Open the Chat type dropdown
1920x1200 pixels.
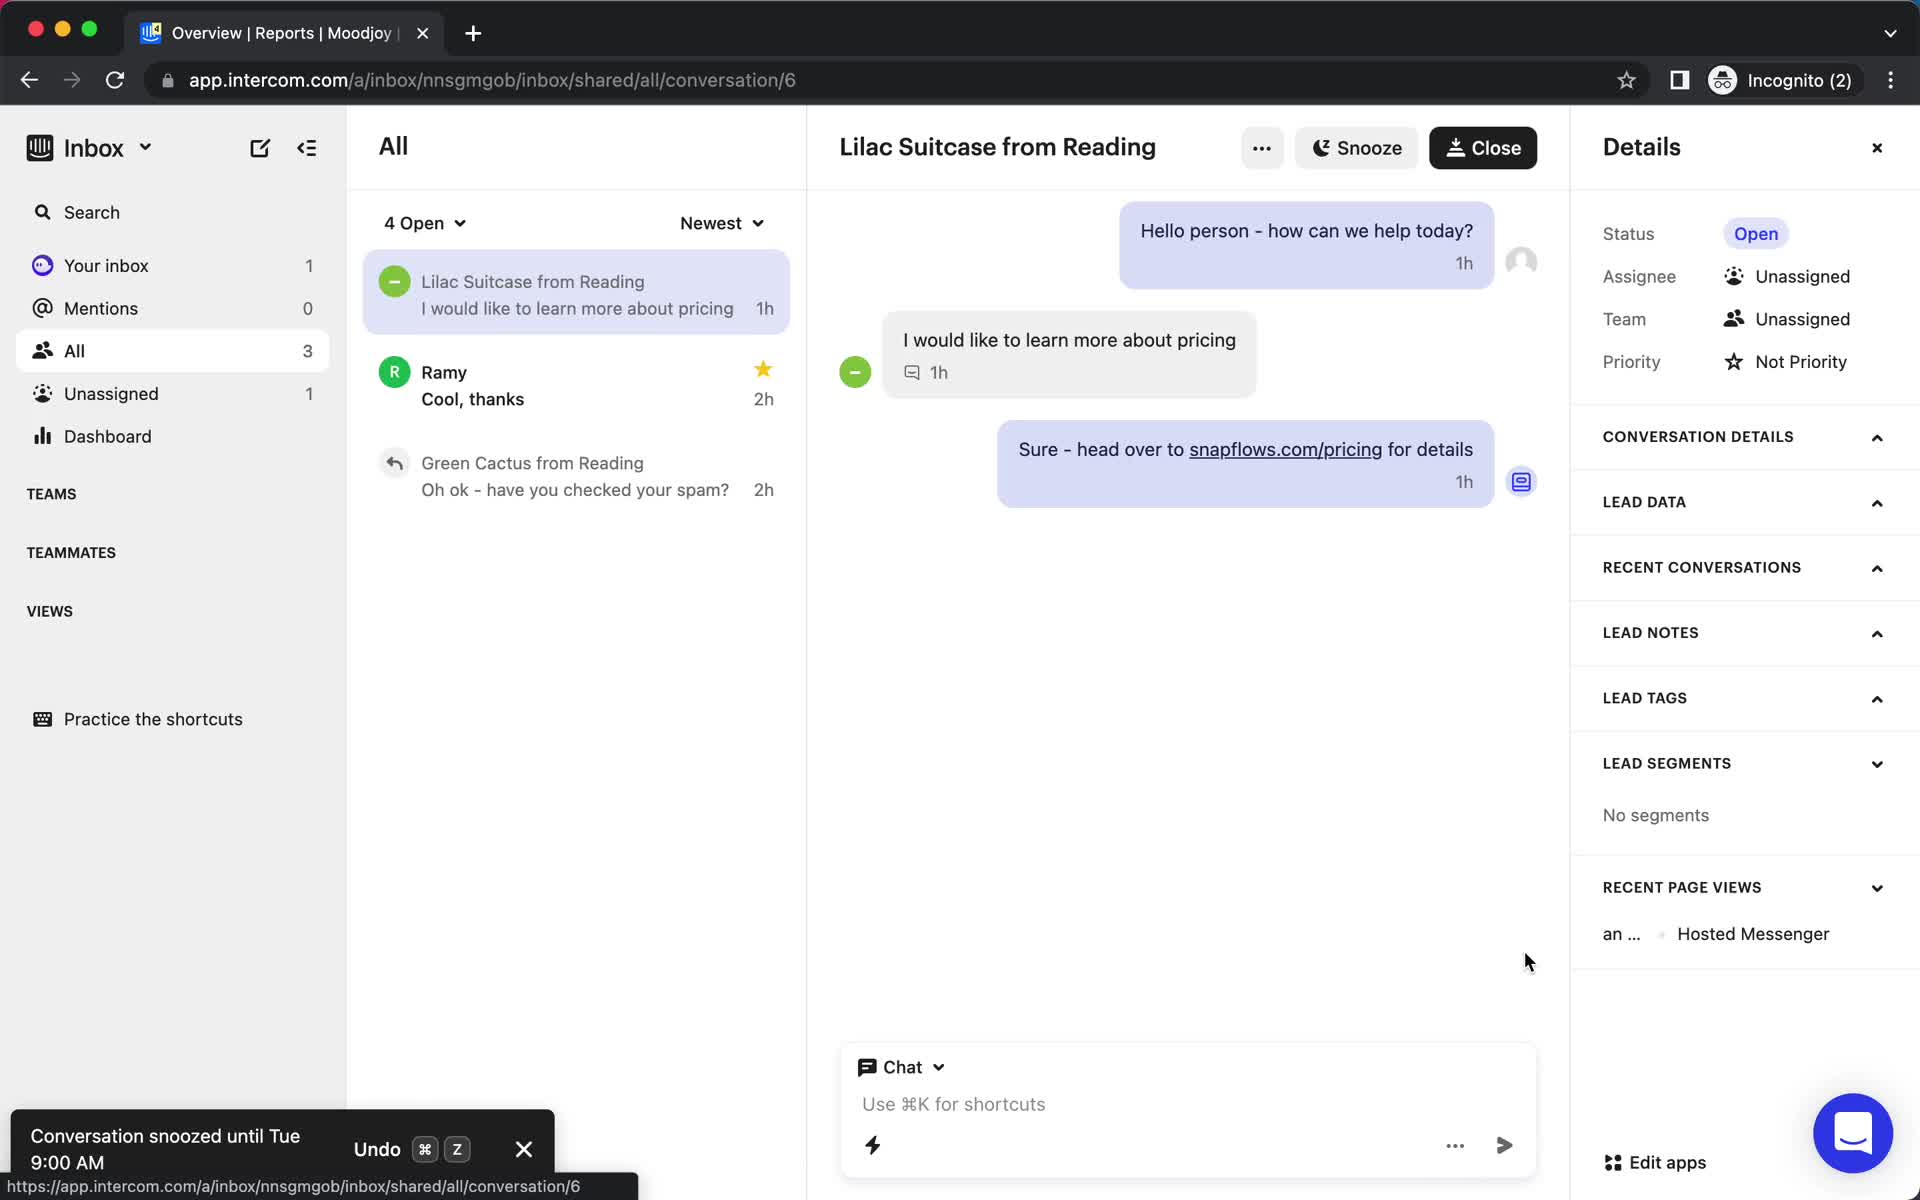point(900,1066)
